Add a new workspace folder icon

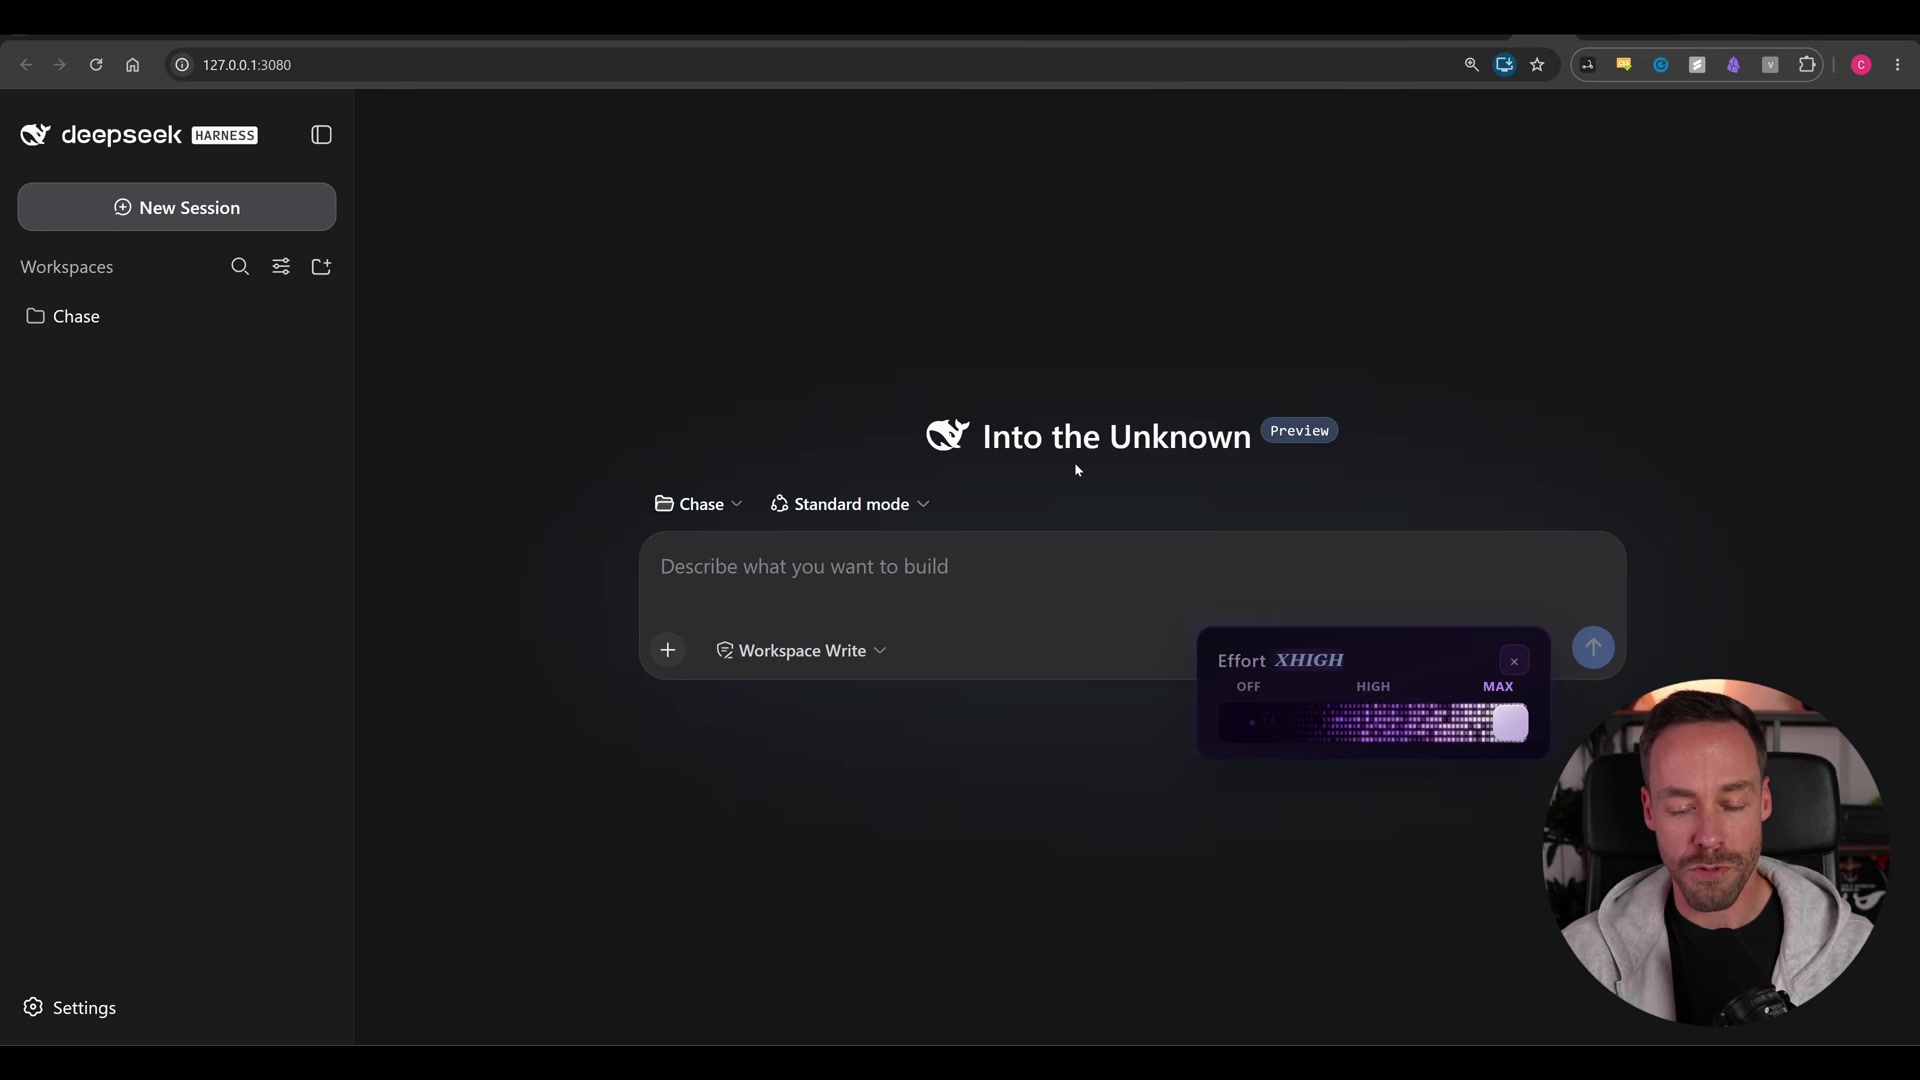point(321,266)
